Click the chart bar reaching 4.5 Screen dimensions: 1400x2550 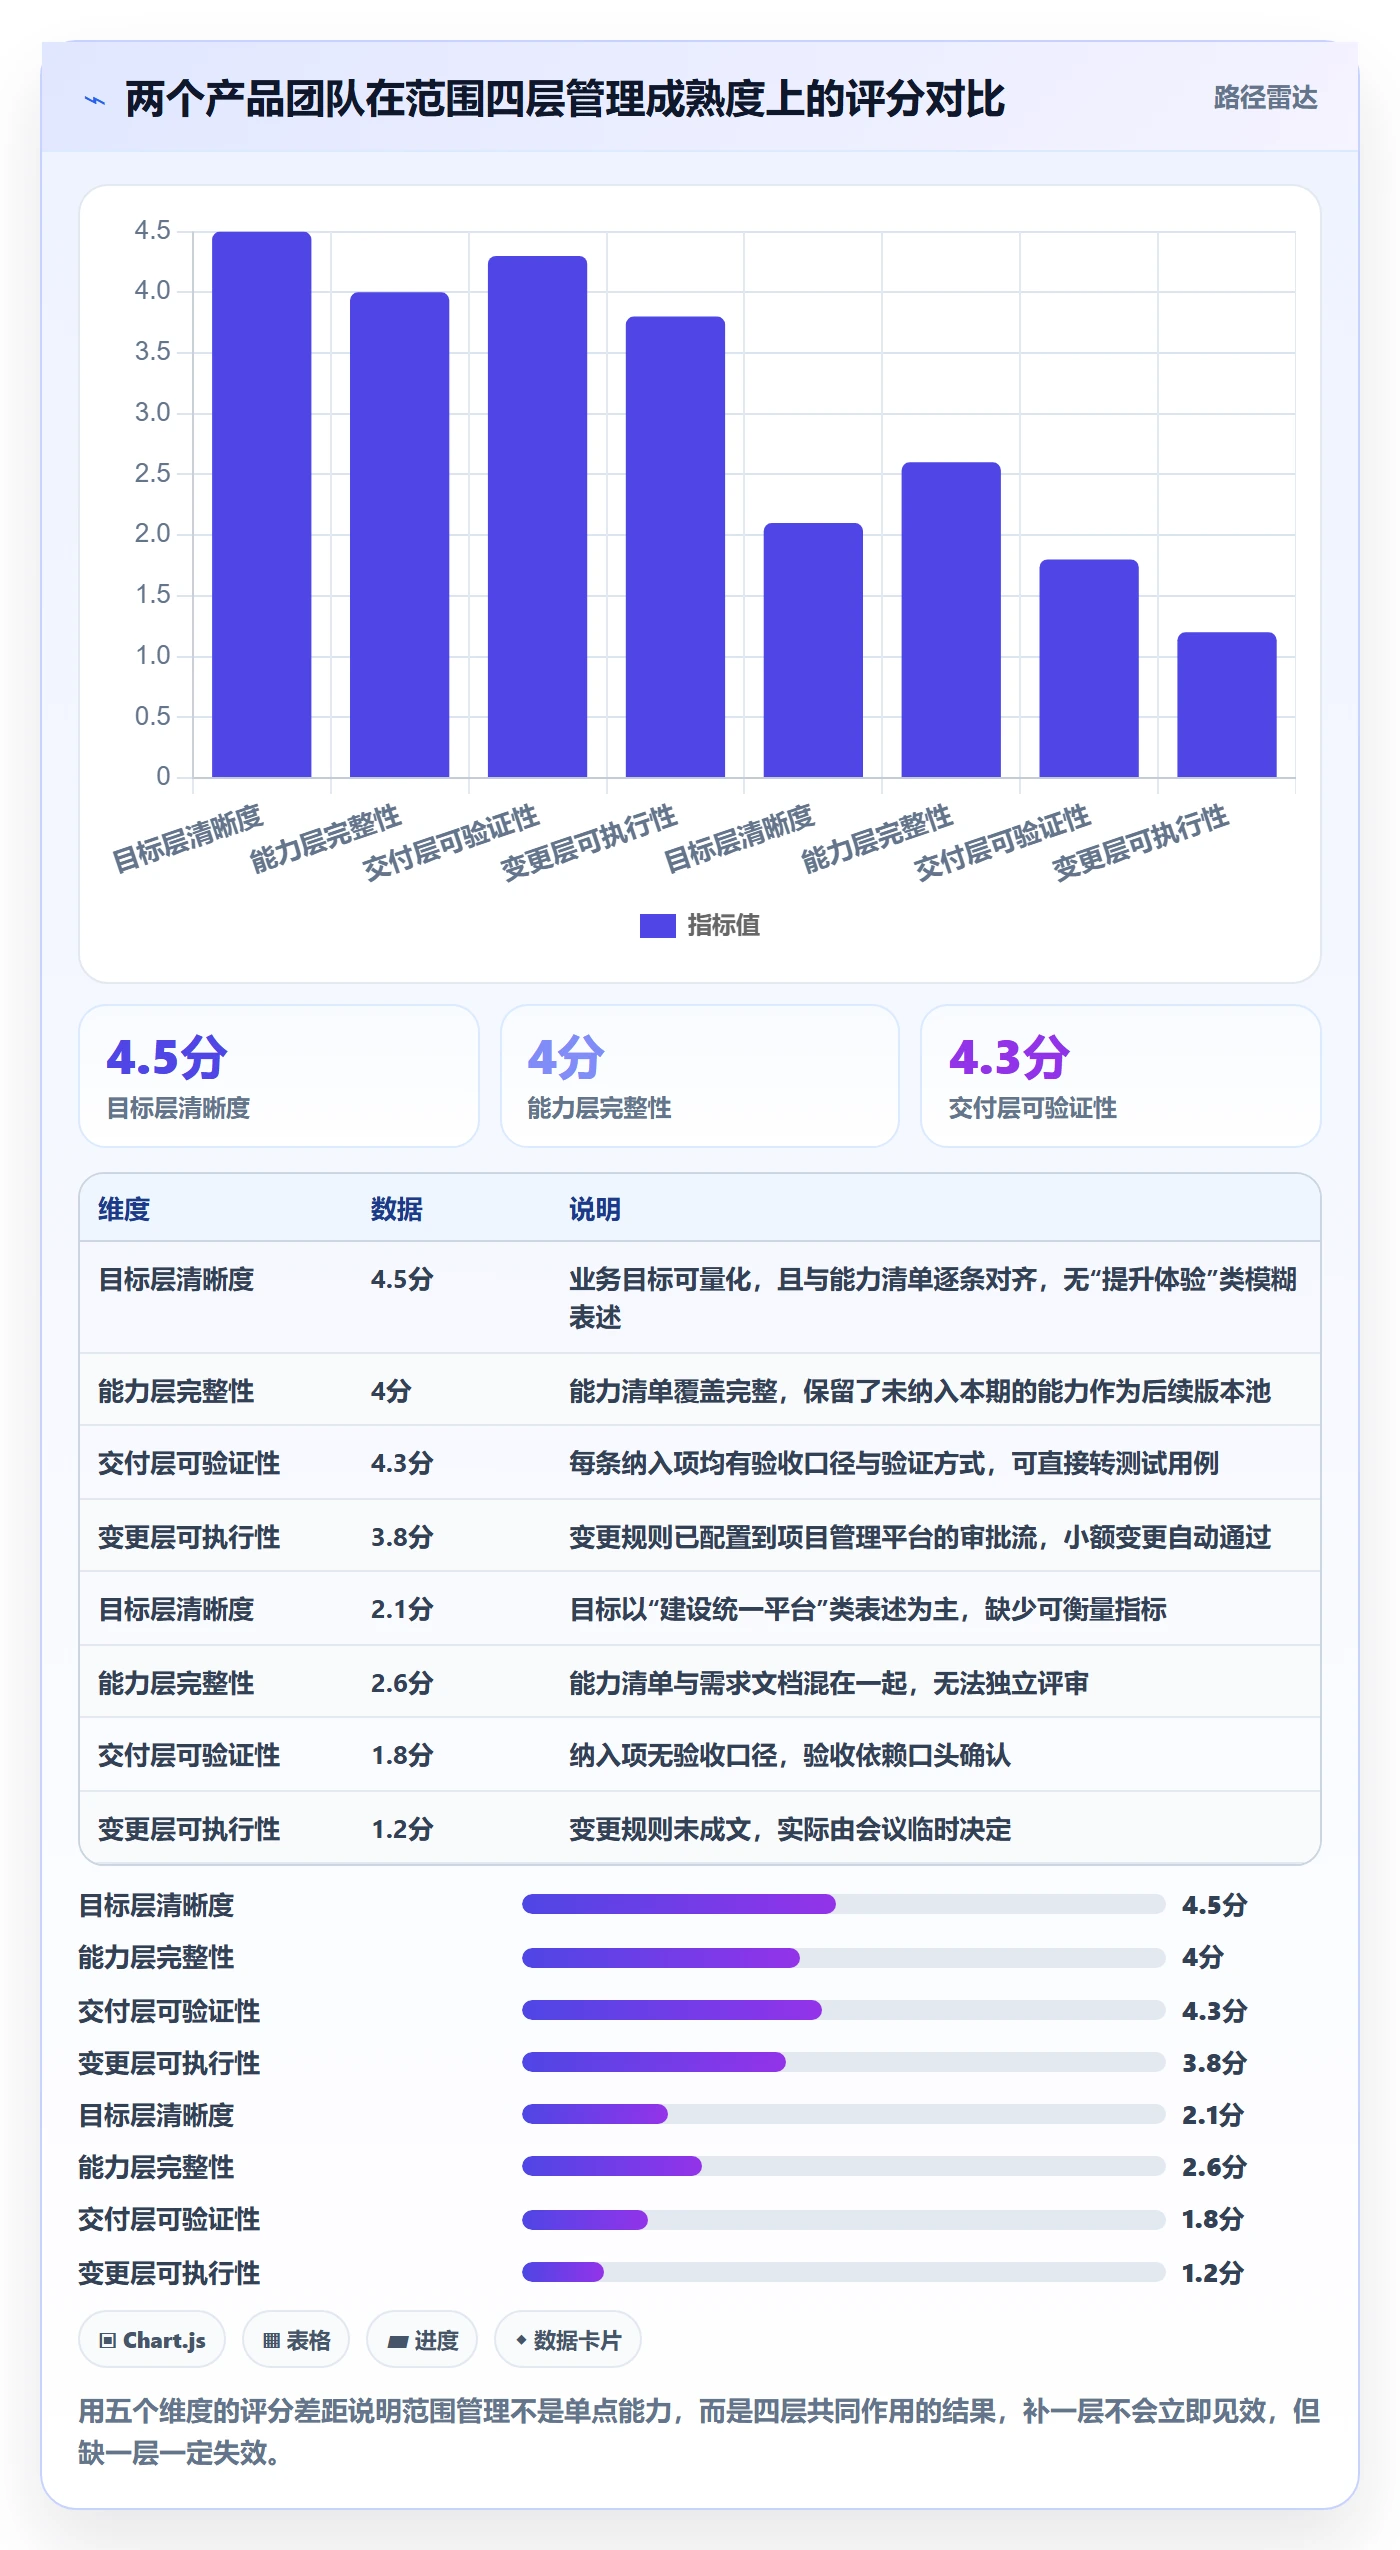click(262, 504)
